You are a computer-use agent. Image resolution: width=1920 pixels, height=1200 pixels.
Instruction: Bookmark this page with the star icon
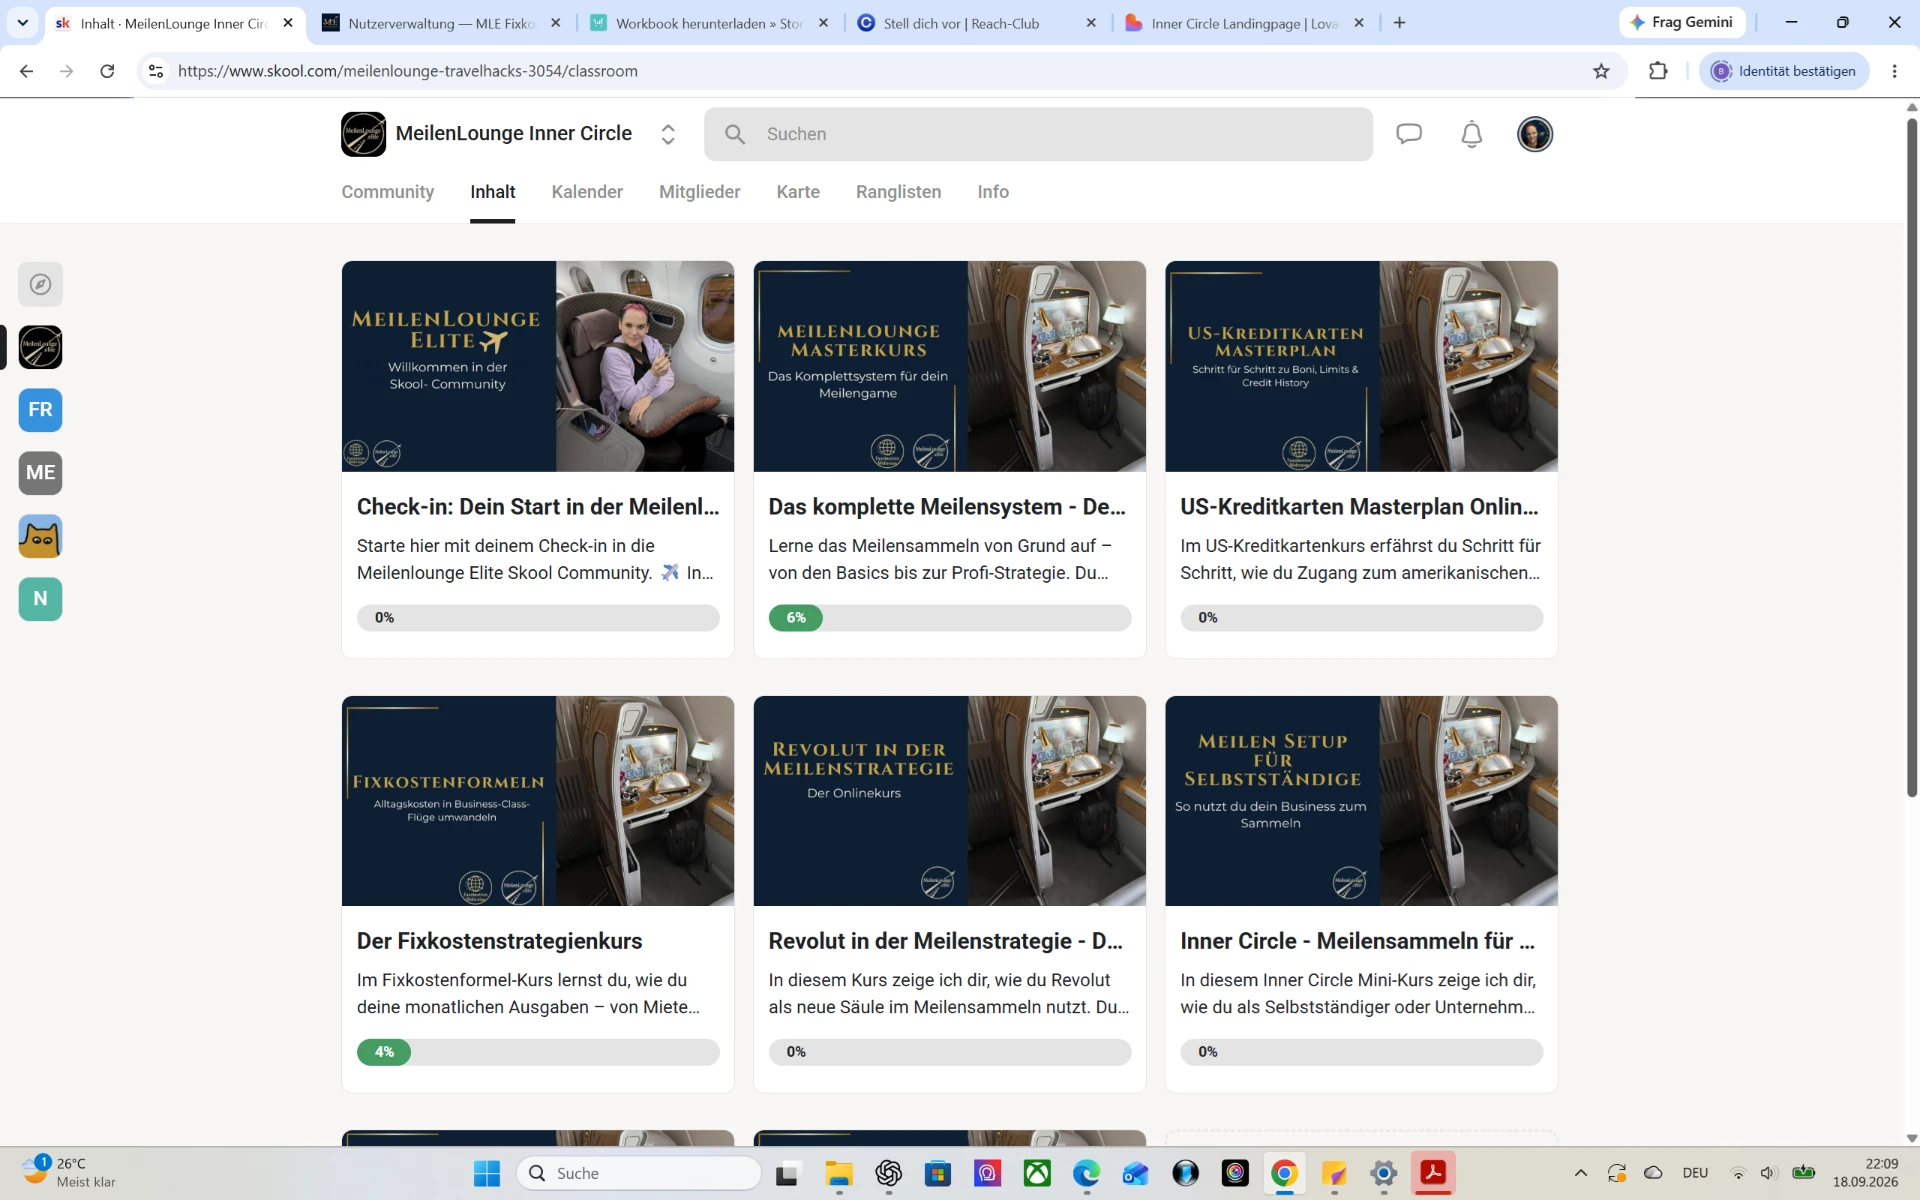click(1601, 71)
